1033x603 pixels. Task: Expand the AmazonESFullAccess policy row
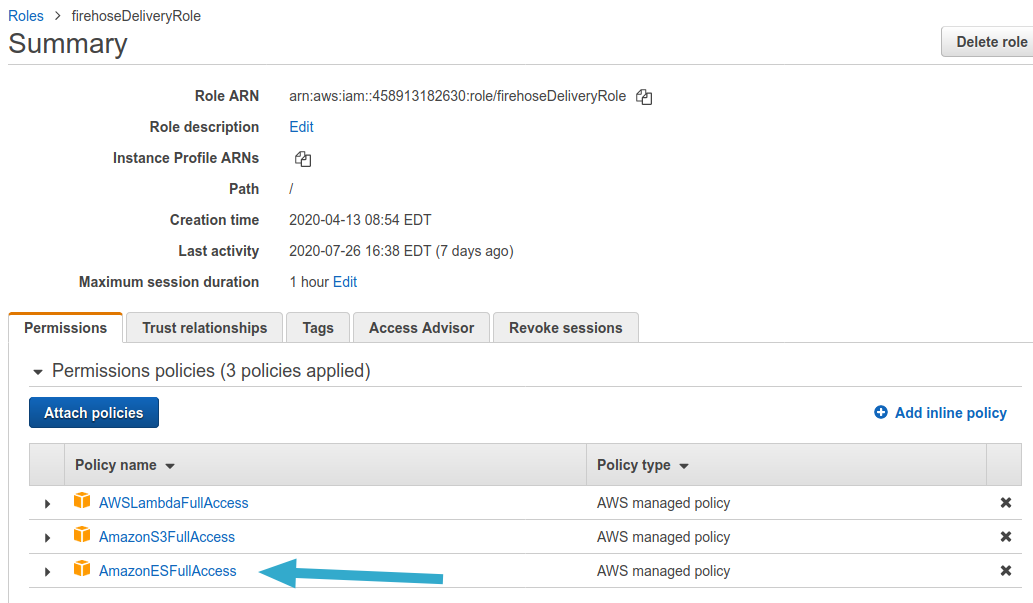[47, 571]
